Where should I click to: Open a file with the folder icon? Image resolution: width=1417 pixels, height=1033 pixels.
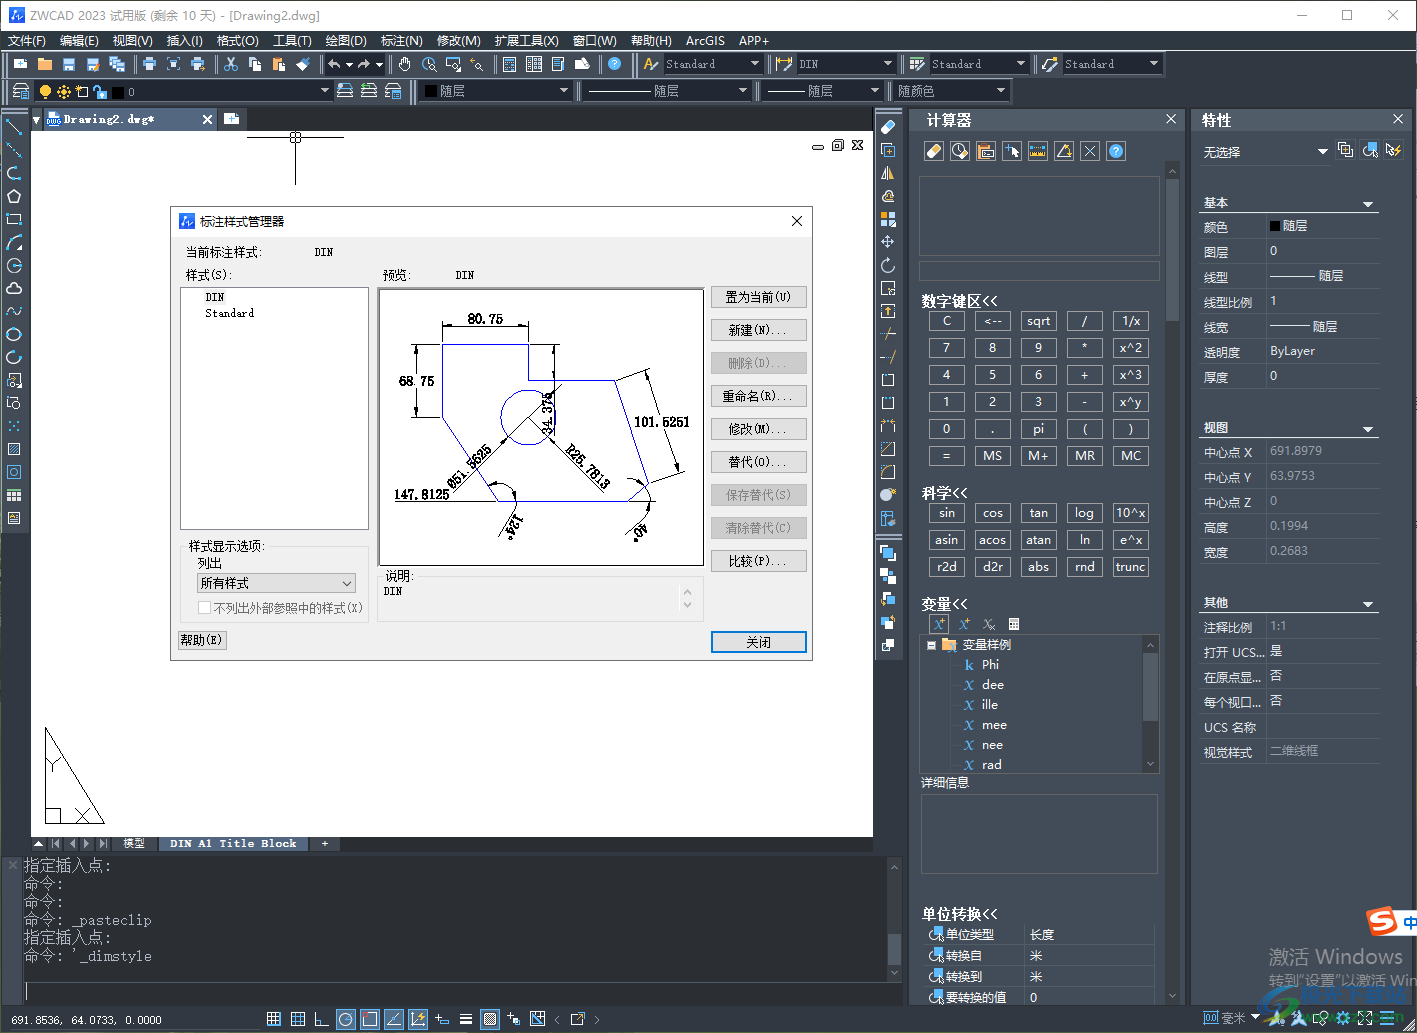[x=45, y=64]
